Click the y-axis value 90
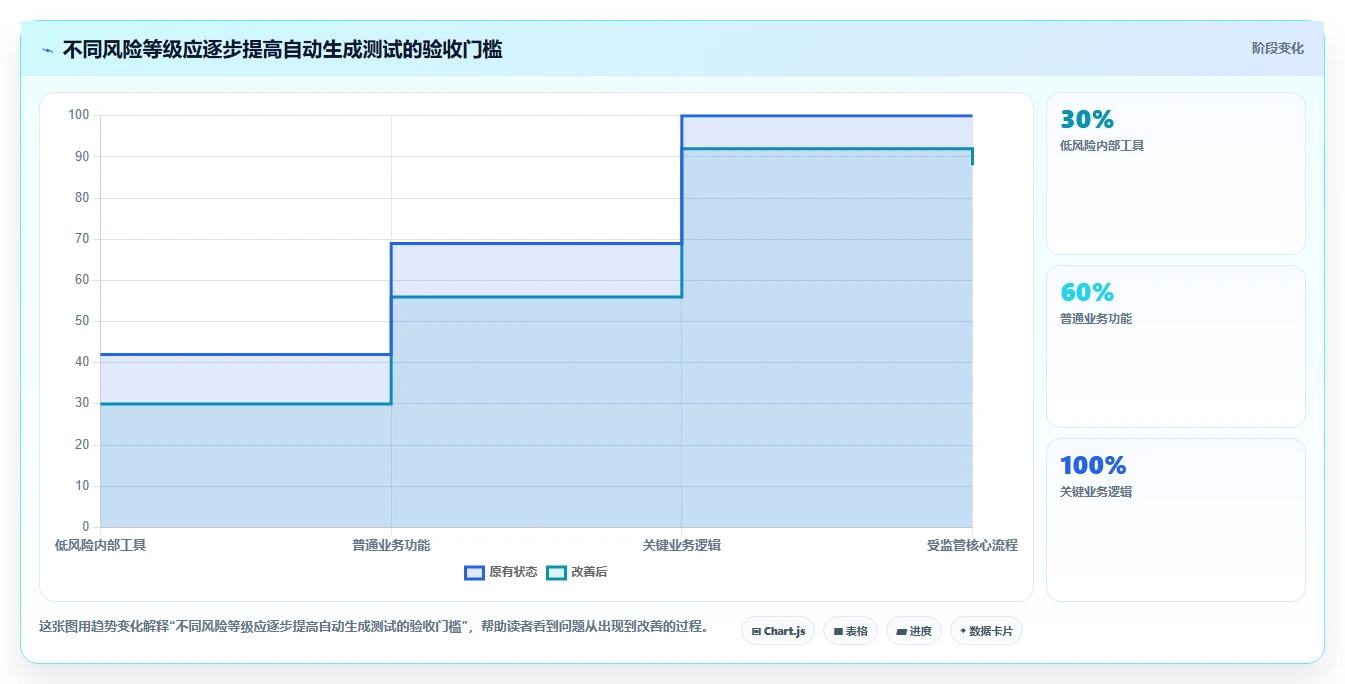Viewport: 1345px width, 684px height. pos(82,156)
